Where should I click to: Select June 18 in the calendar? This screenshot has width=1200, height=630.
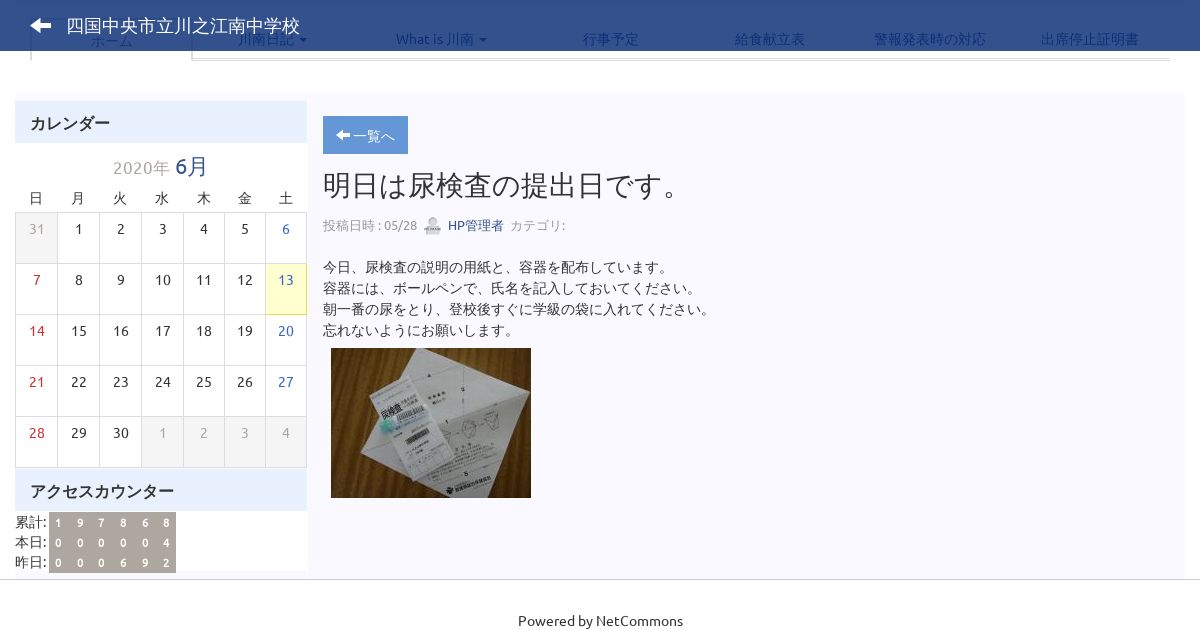click(x=203, y=340)
